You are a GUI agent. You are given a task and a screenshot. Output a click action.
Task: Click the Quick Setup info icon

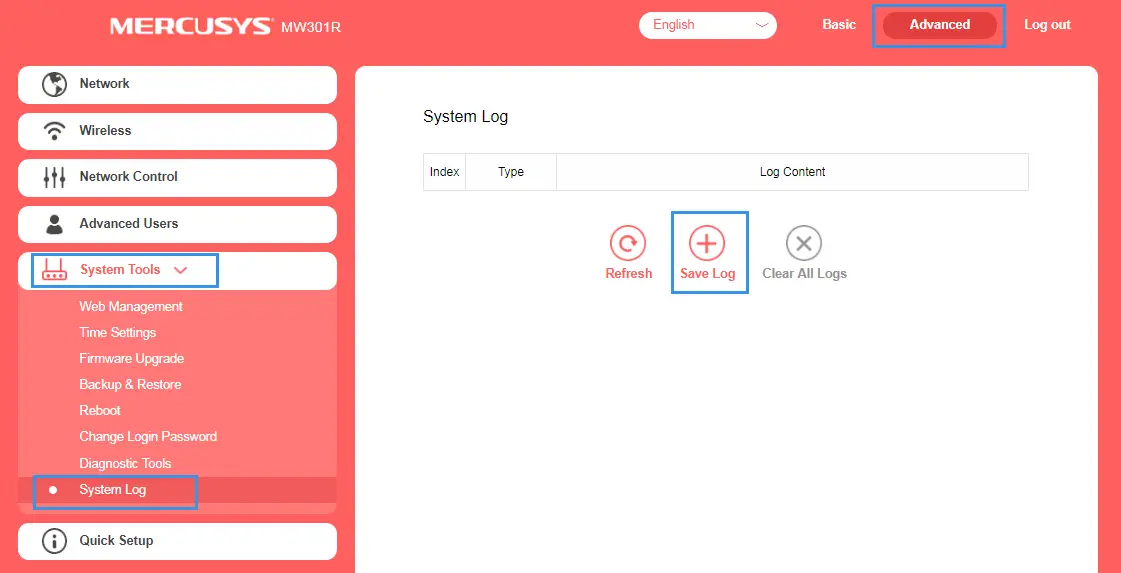(54, 541)
